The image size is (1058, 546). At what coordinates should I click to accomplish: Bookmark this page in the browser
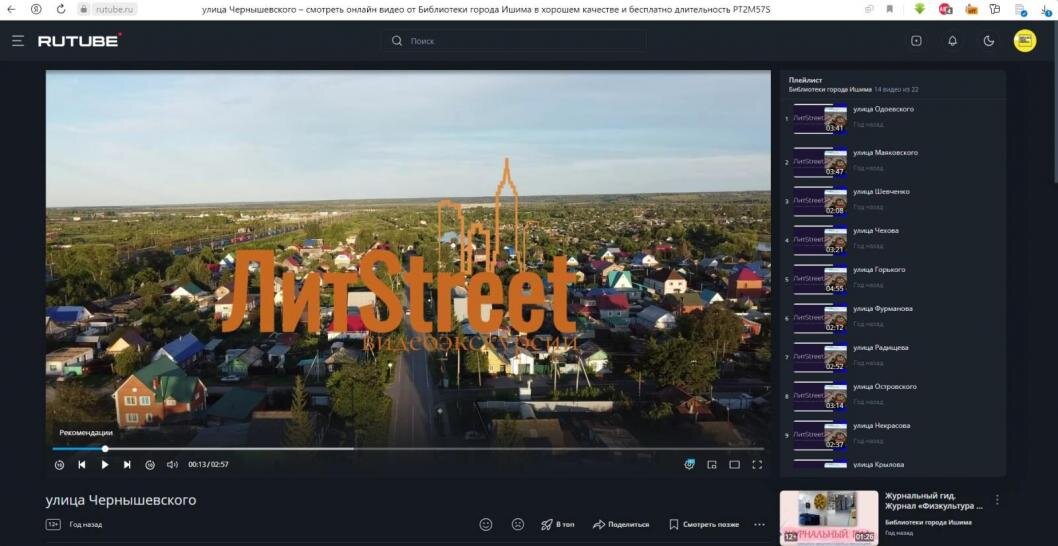pos(890,9)
